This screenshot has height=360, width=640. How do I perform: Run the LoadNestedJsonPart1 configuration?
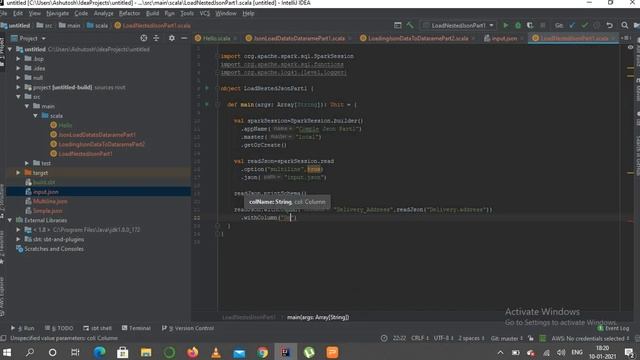[506, 25]
